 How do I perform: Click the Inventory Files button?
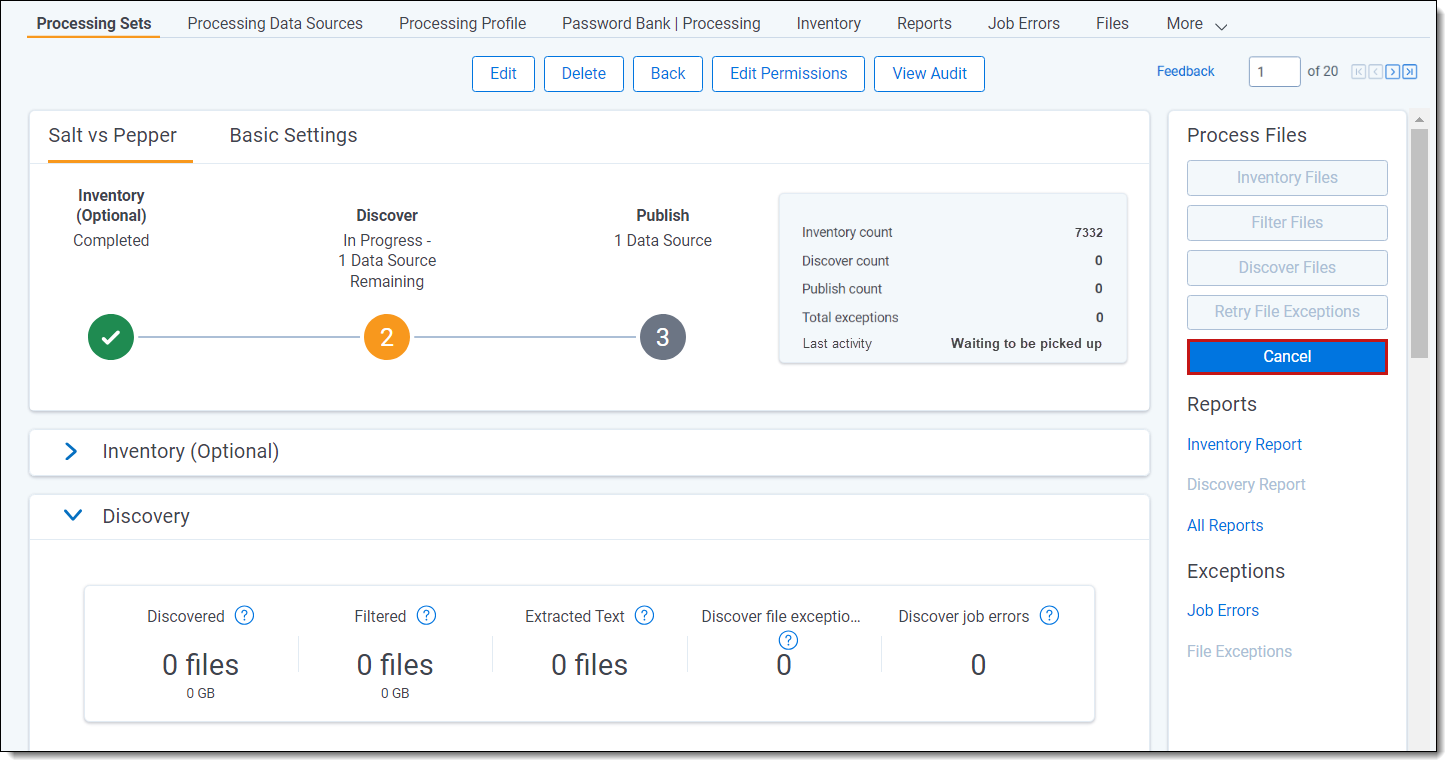pyautogui.click(x=1287, y=178)
